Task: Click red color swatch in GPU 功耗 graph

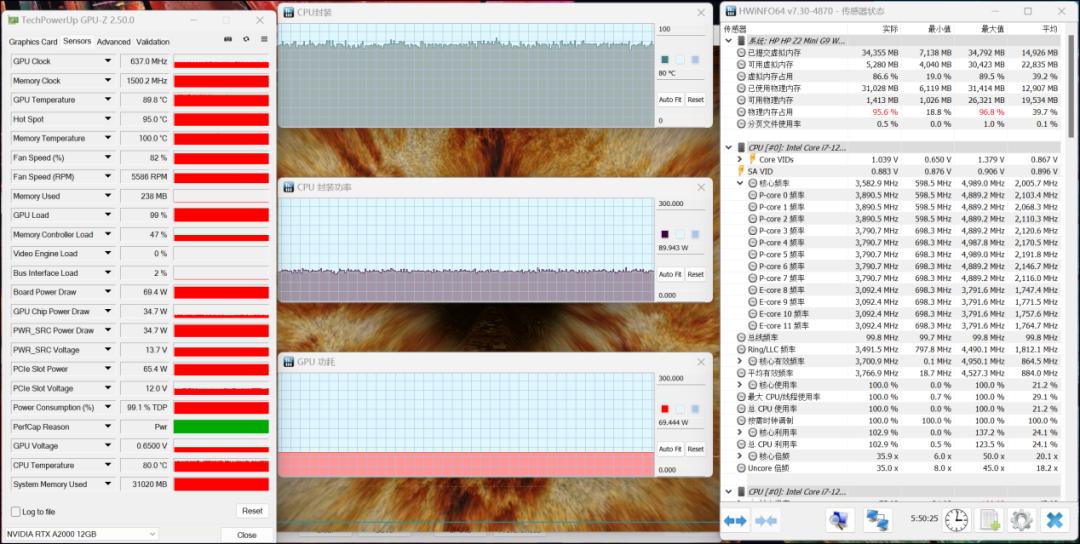Action: click(665, 409)
